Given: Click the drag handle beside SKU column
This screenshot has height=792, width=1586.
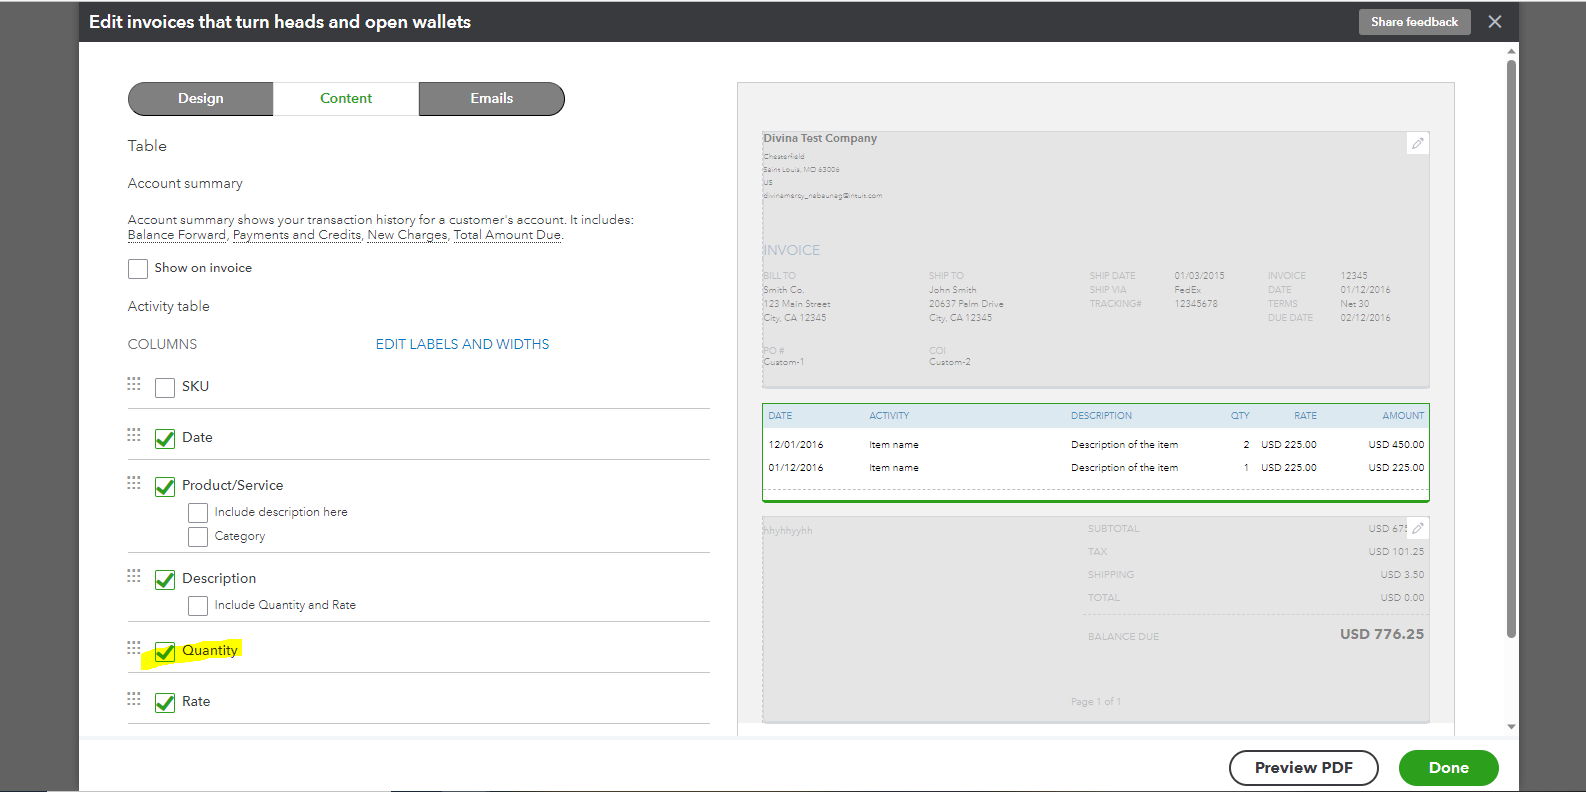Looking at the screenshot, I should (134, 384).
